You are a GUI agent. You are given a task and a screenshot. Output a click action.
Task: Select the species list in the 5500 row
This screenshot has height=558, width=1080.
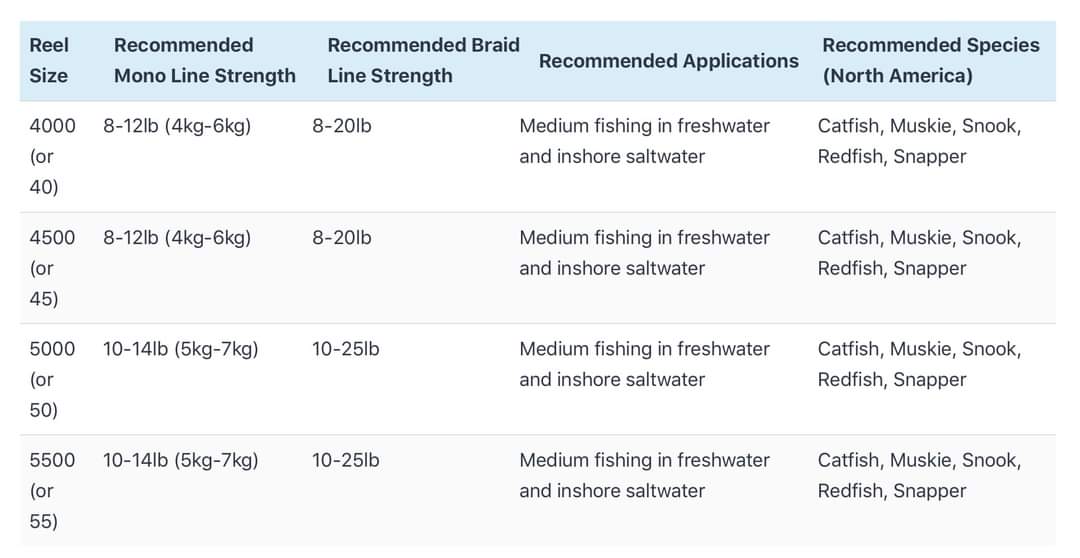click(920, 475)
